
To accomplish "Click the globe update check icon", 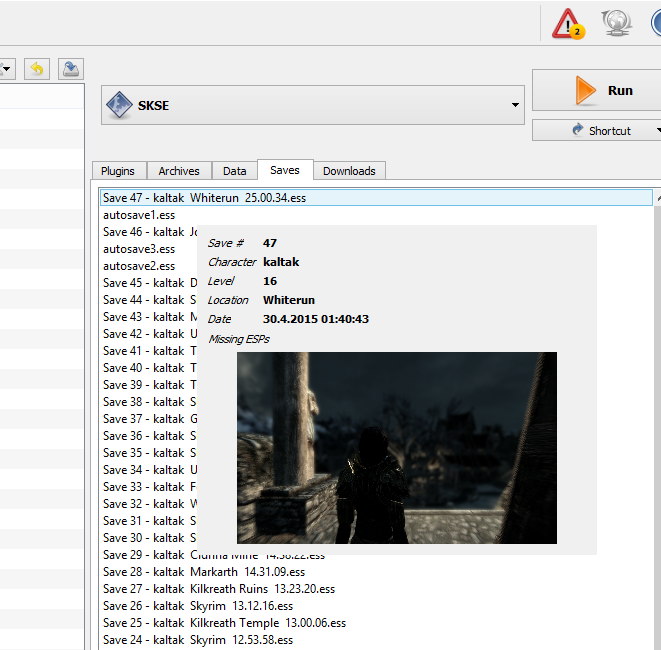I will [x=616, y=23].
